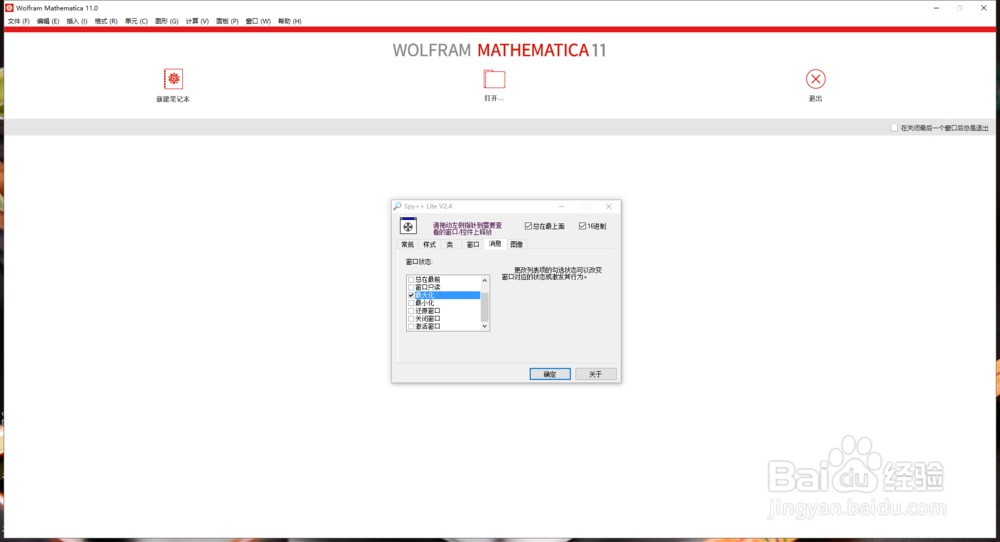Switch to the 类 tab in Spy++
1000x542 pixels.
click(x=450, y=244)
